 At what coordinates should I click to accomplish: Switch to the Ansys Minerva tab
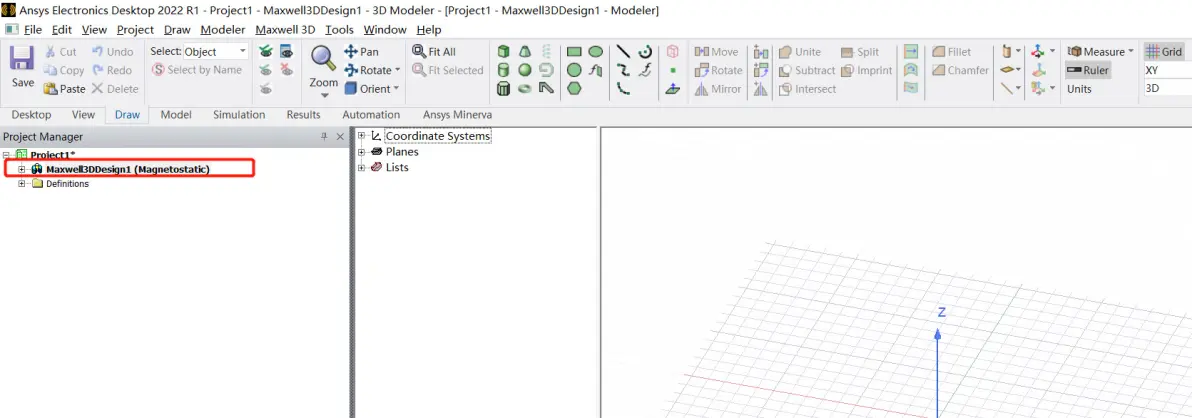457,115
